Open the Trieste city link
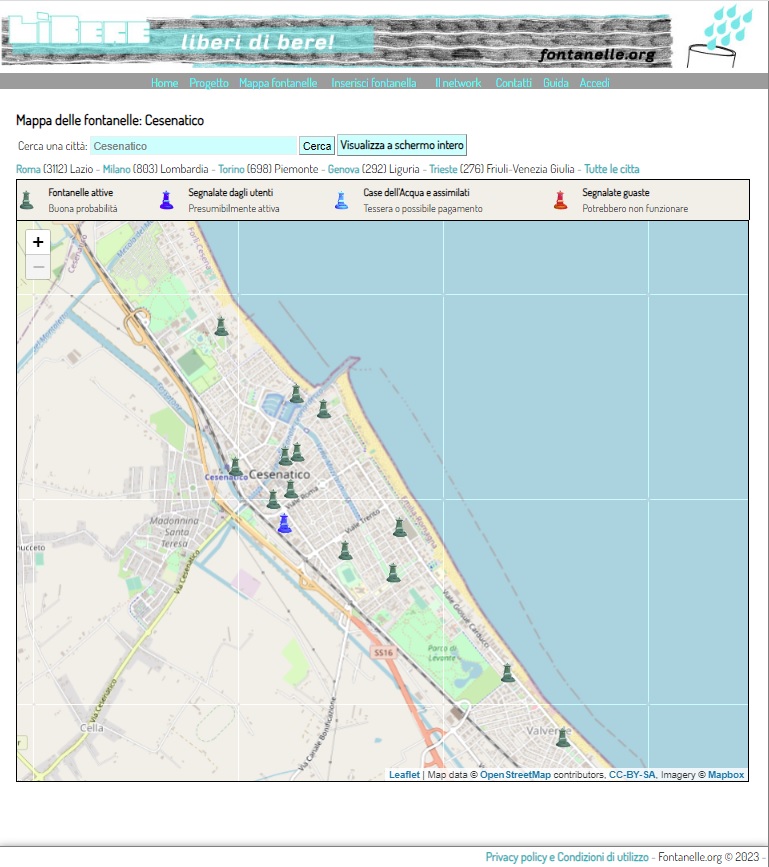769x867 pixels. (x=443, y=169)
